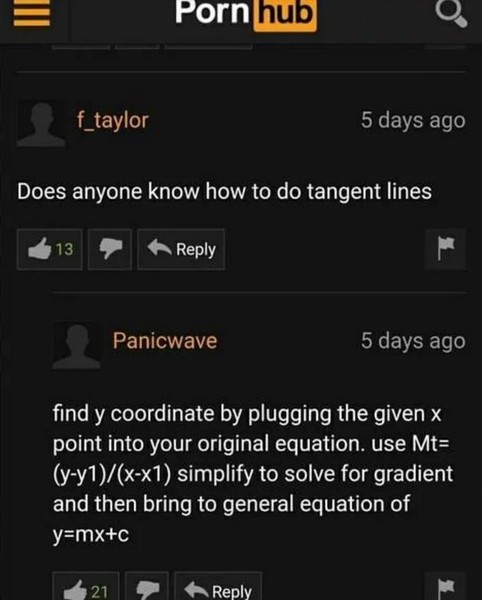Image resolution: width=482 pixels, height=600 pixels.
Task: Click the 13 likes count
Action: (64, 249)
